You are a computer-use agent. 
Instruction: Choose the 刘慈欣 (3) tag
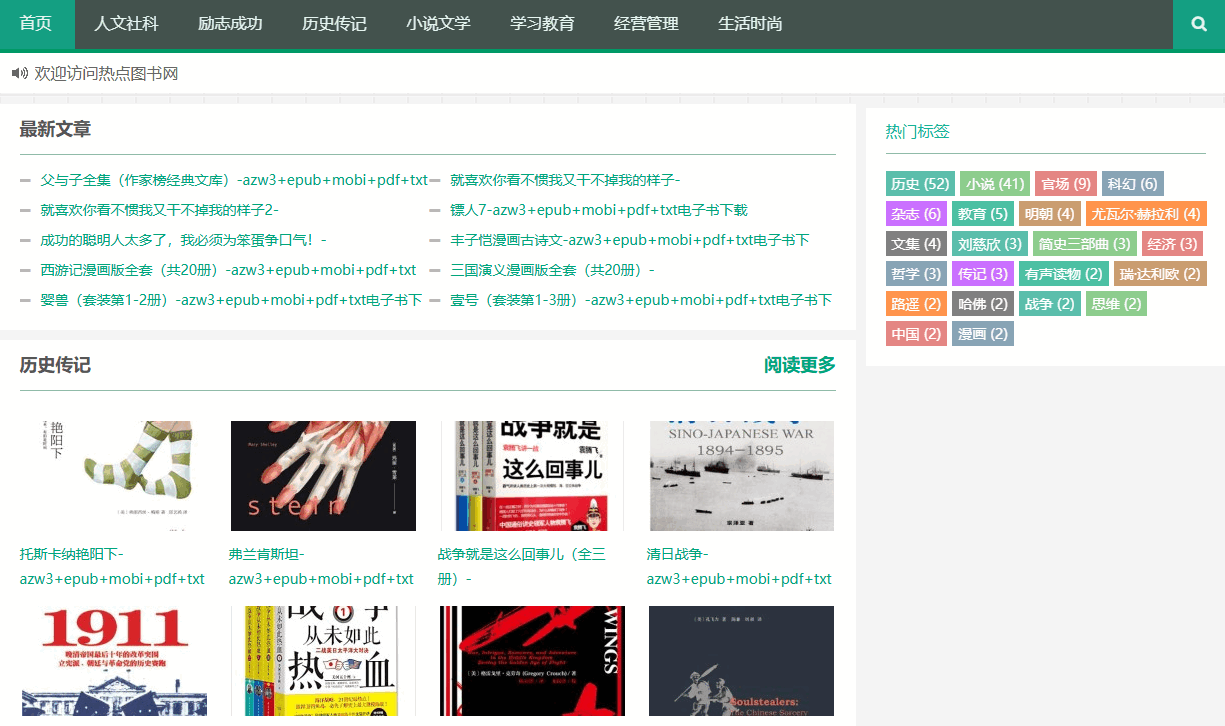[989, 244]
